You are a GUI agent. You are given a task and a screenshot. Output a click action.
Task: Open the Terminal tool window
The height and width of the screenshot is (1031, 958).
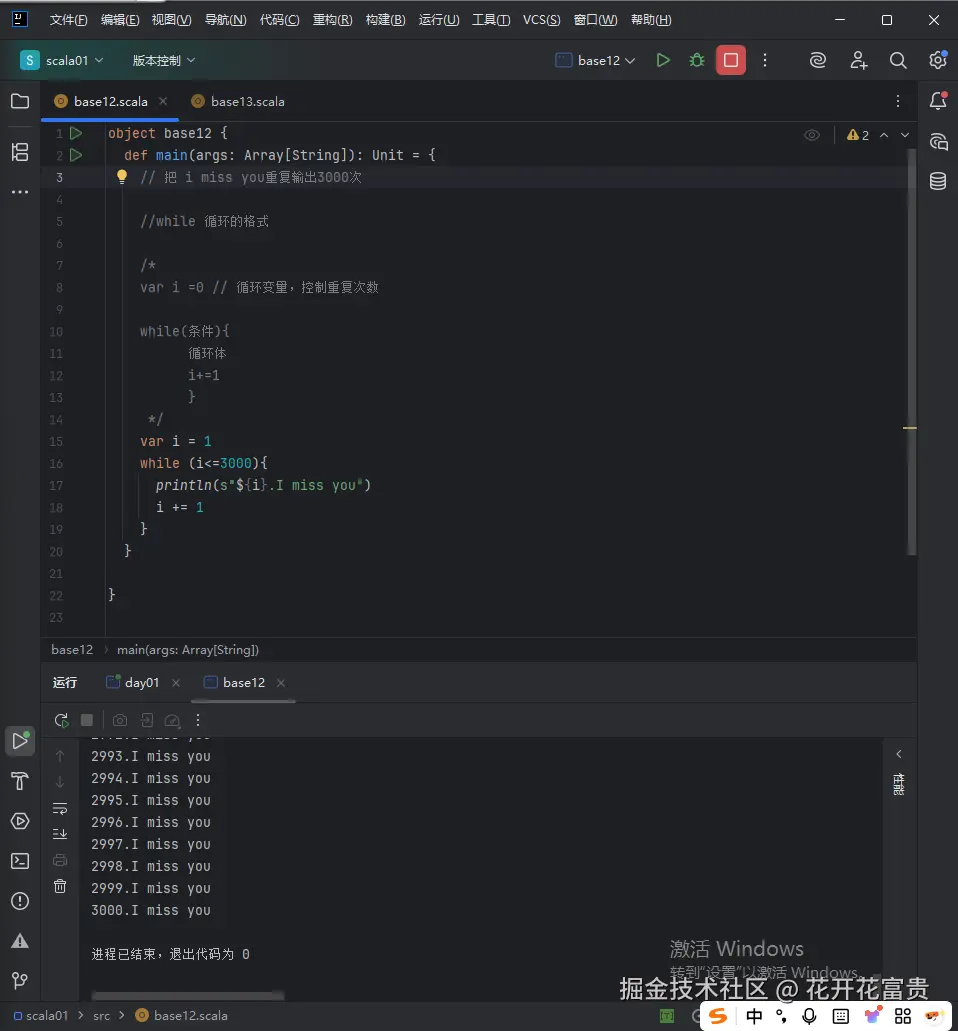pos(20,861)
